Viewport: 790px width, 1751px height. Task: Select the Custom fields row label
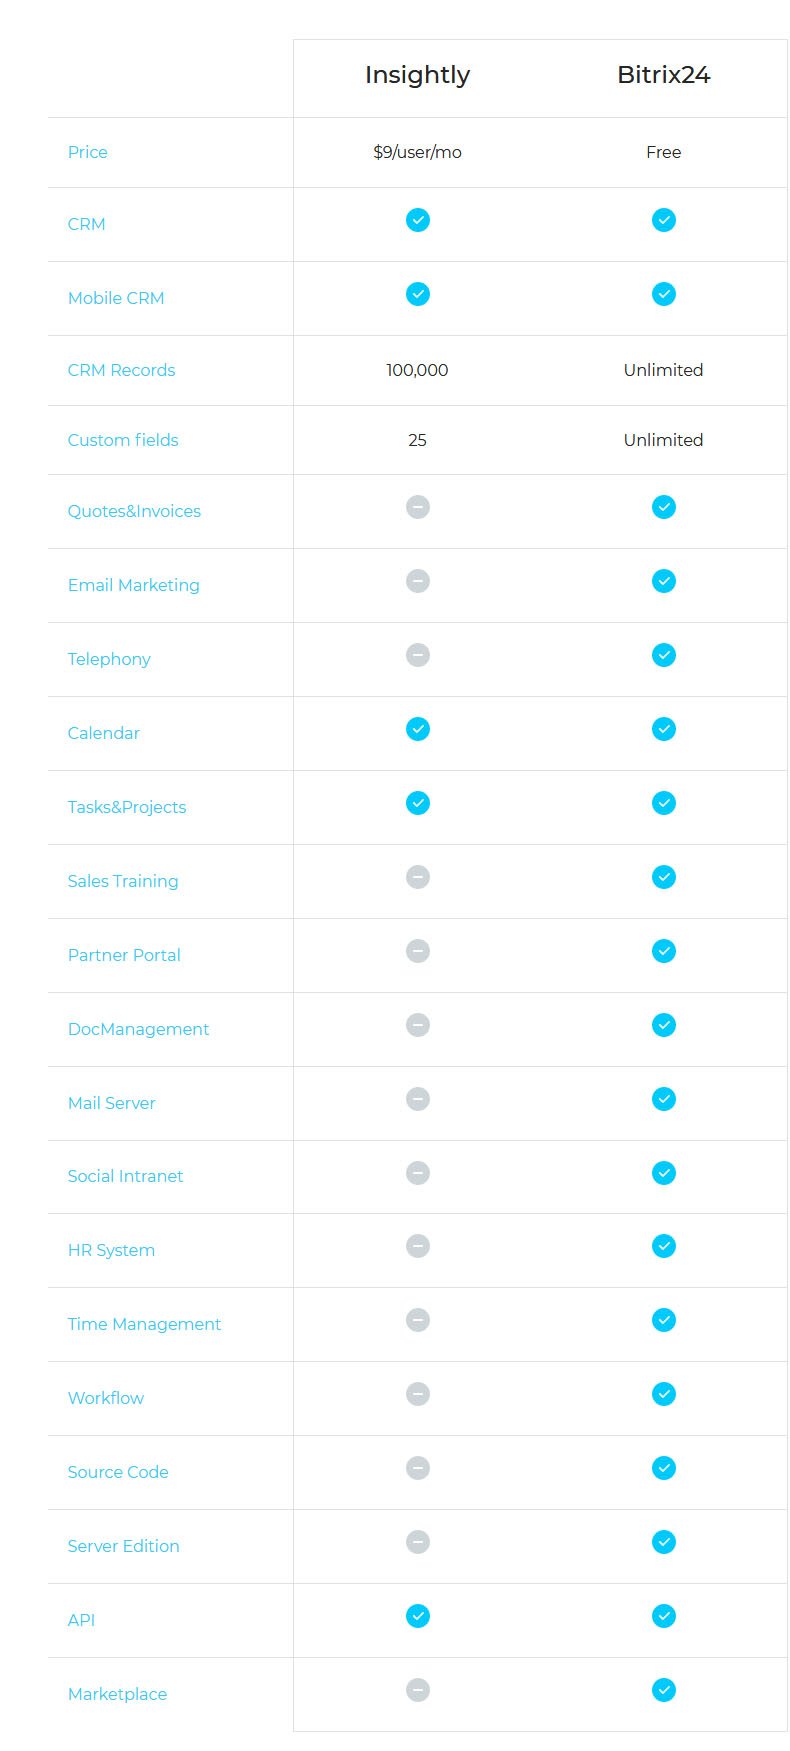click(x=123, y=440)
